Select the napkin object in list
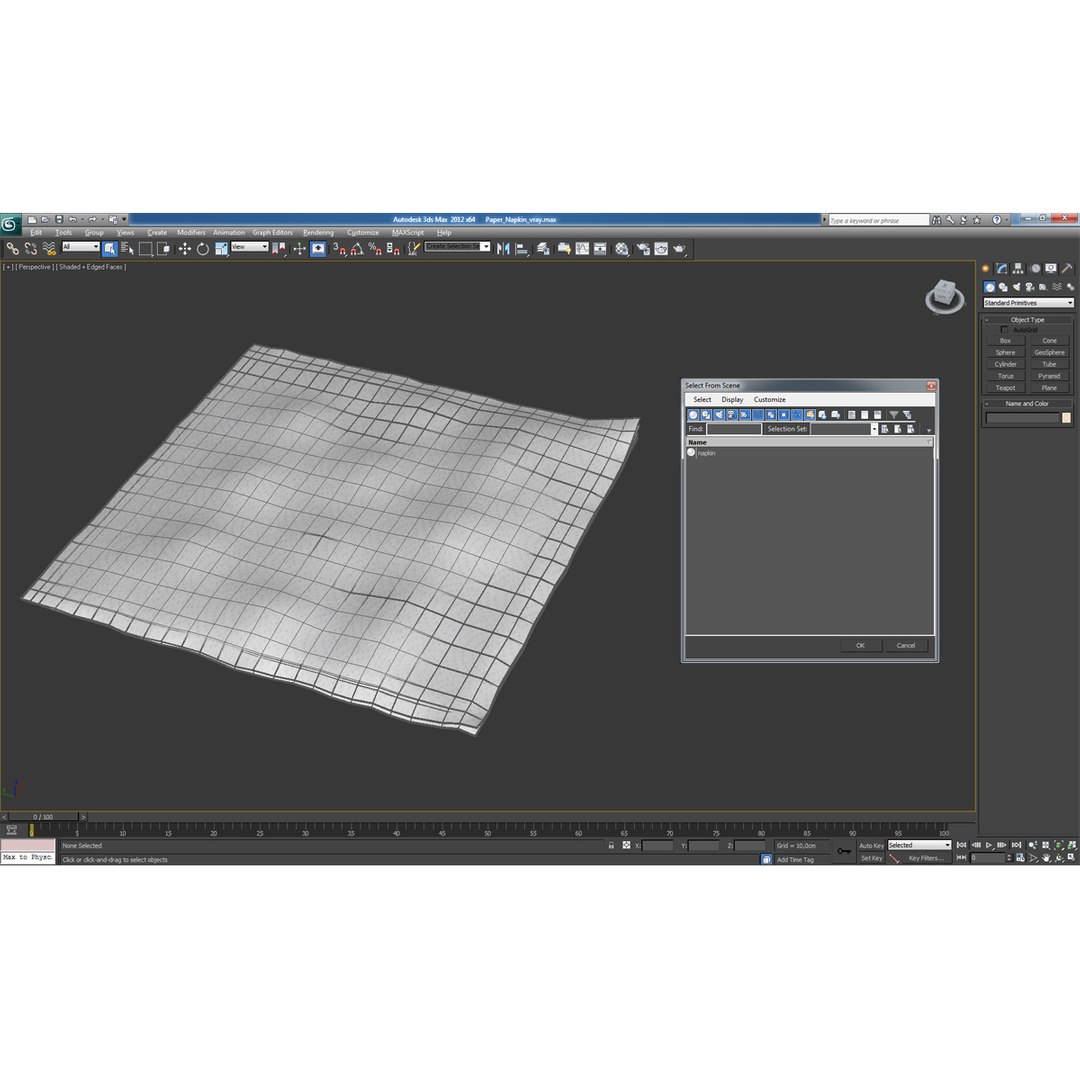 point(706,453)
